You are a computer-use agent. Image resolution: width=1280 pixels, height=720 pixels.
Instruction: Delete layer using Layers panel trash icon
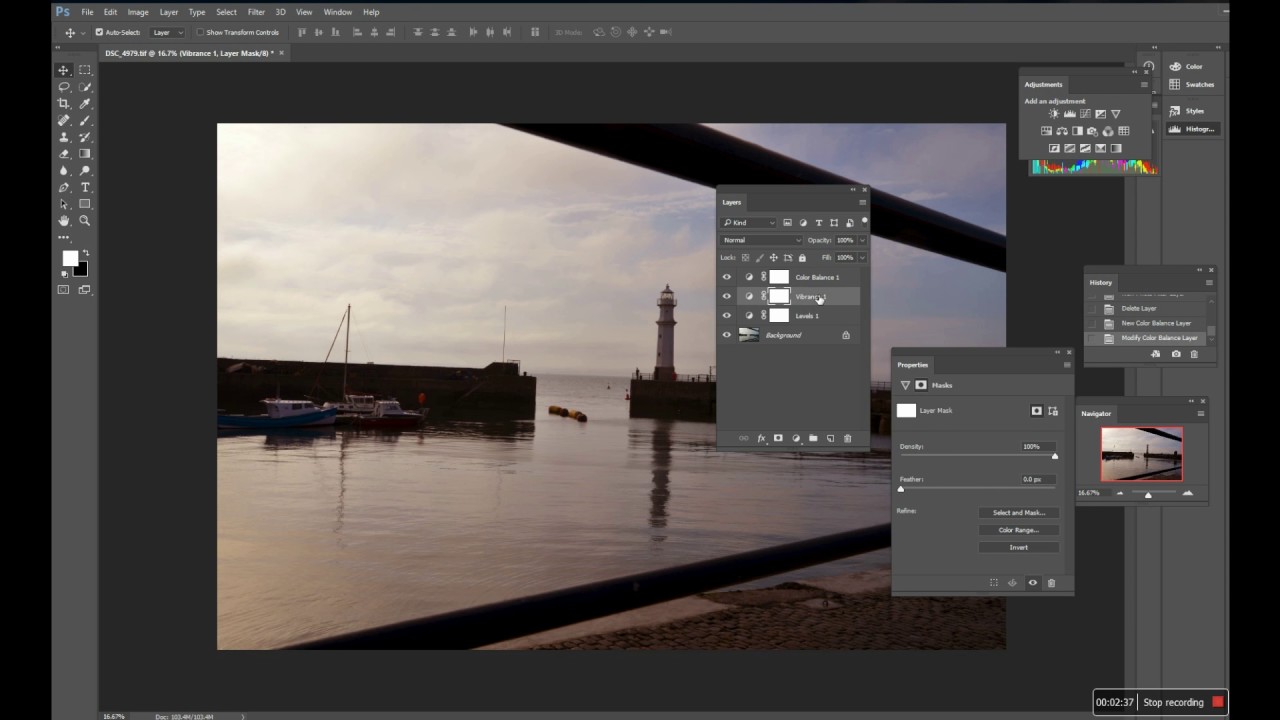point(848,438)
